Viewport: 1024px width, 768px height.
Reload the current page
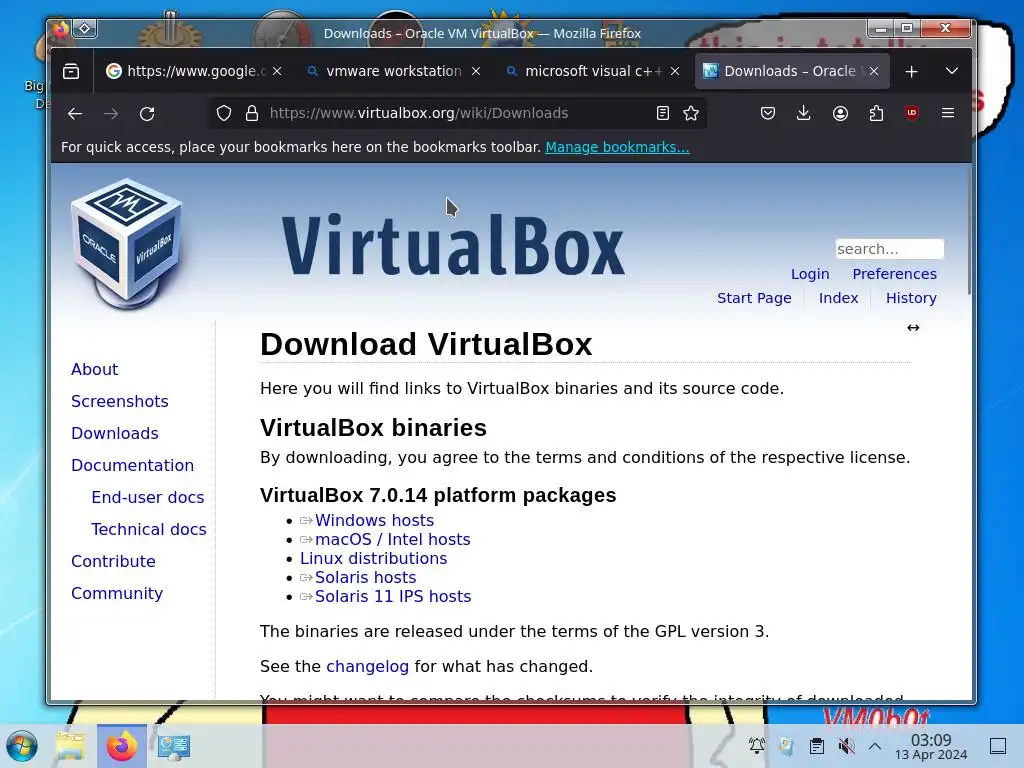[147, 114]
